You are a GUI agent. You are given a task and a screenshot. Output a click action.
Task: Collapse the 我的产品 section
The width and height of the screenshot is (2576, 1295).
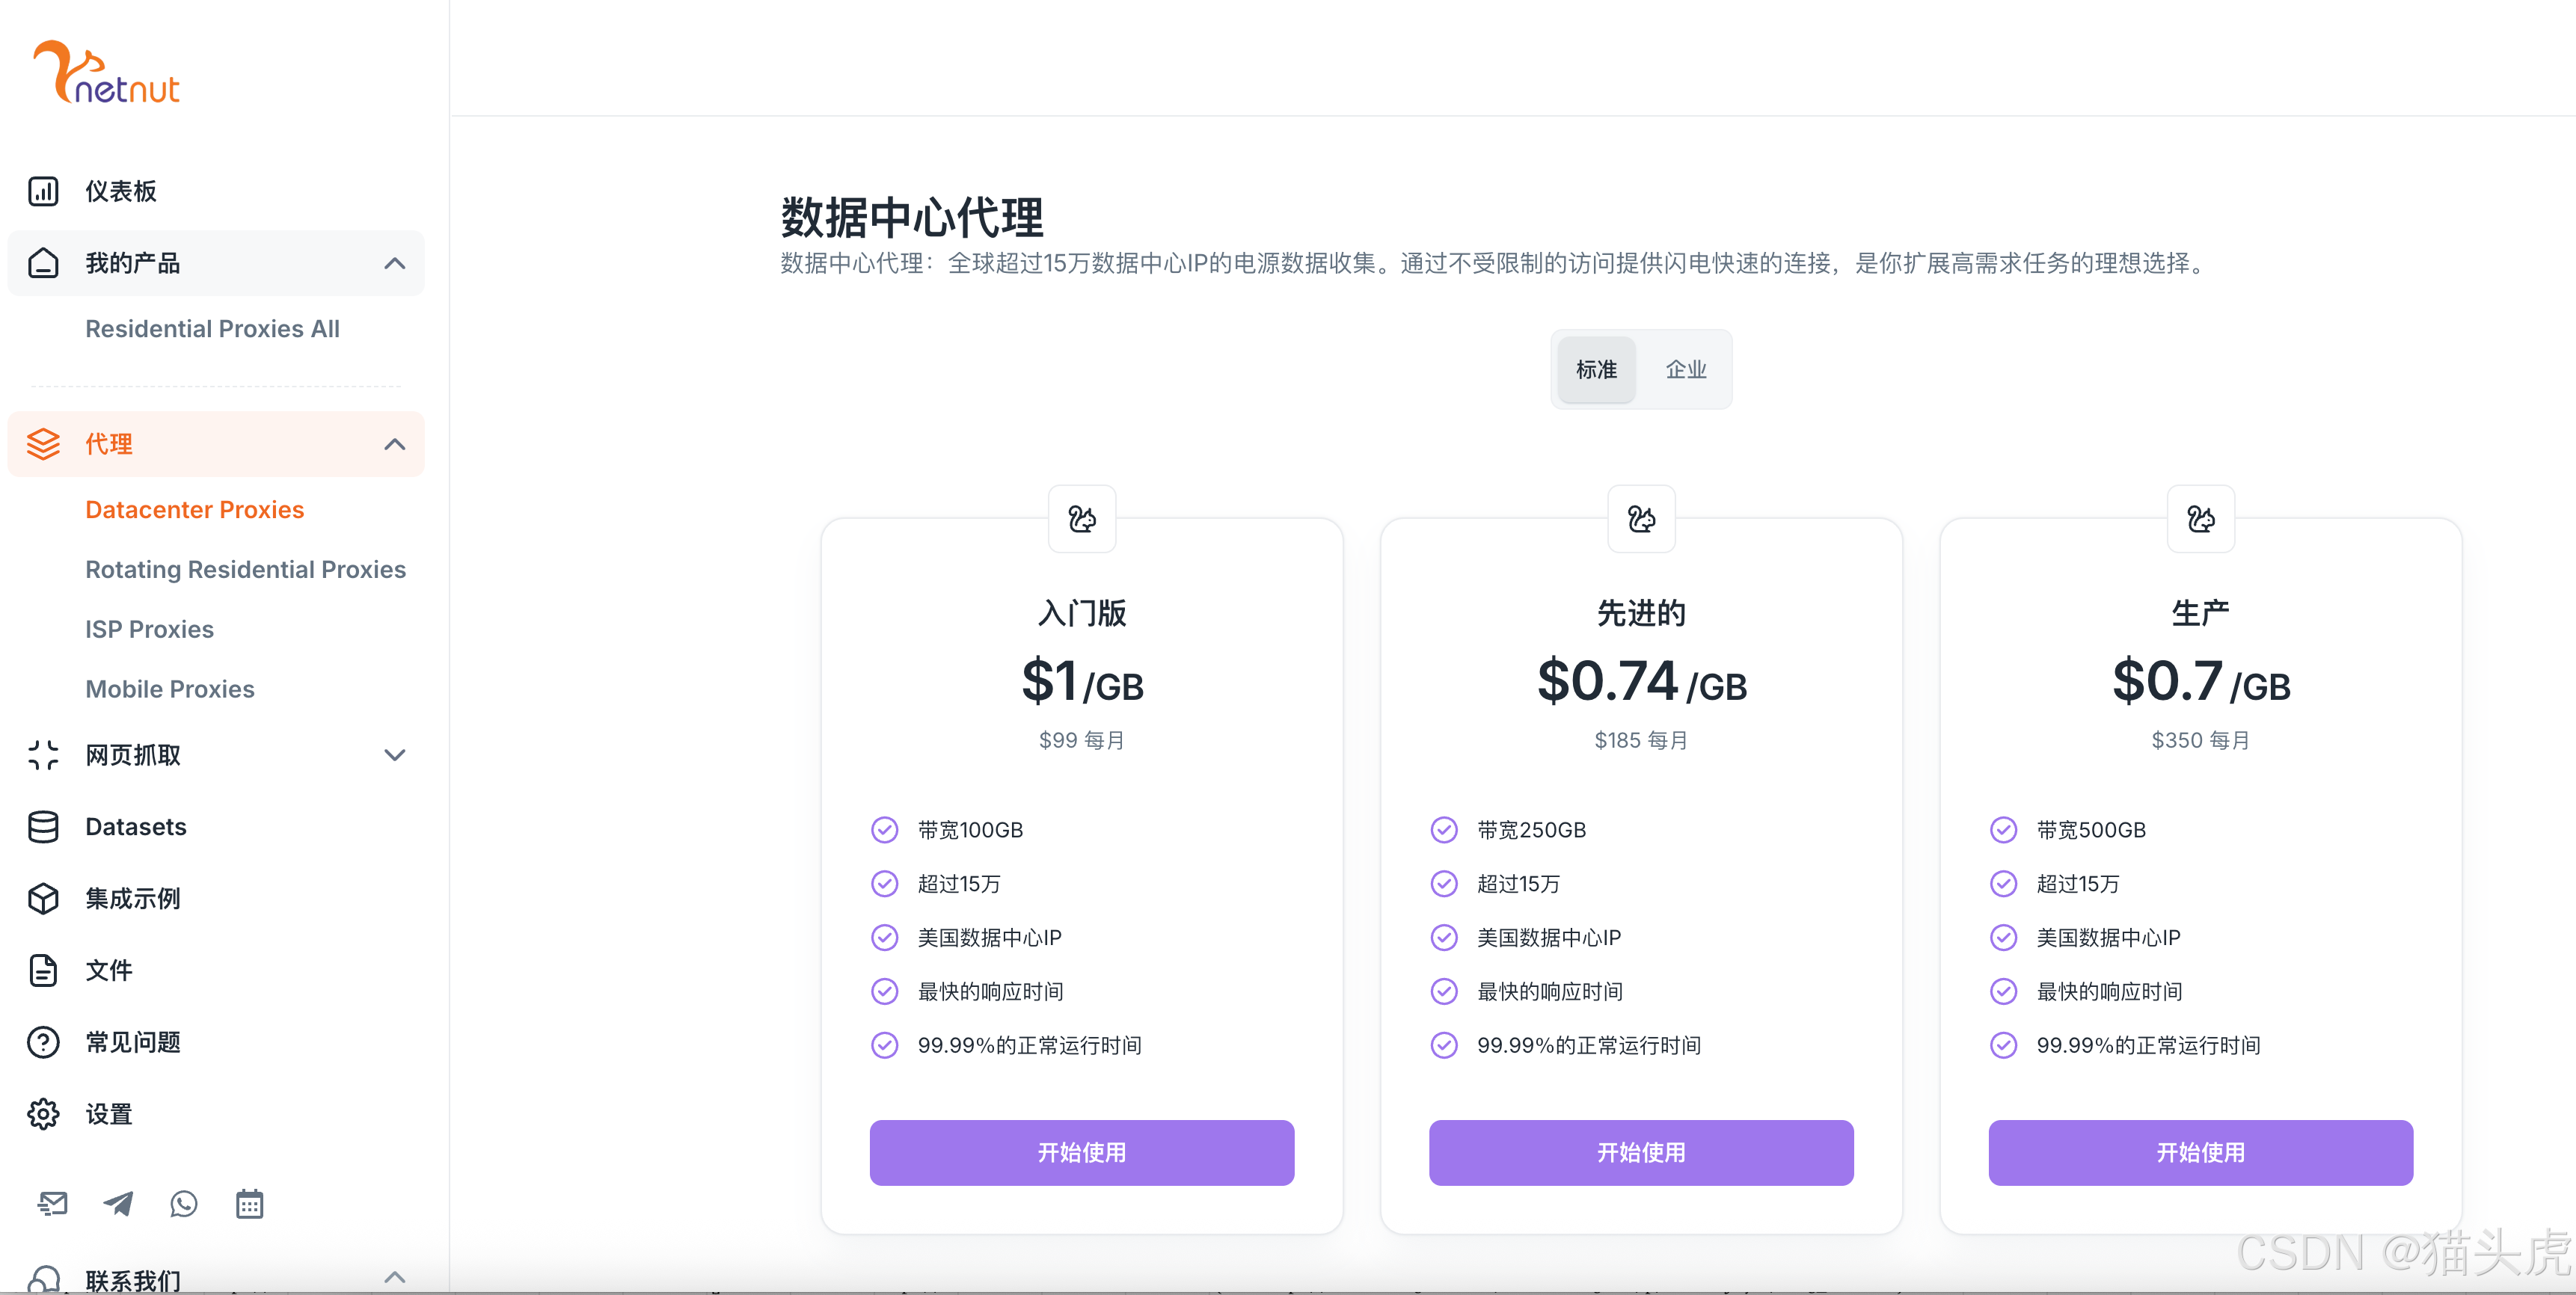[x=393, y=263]
